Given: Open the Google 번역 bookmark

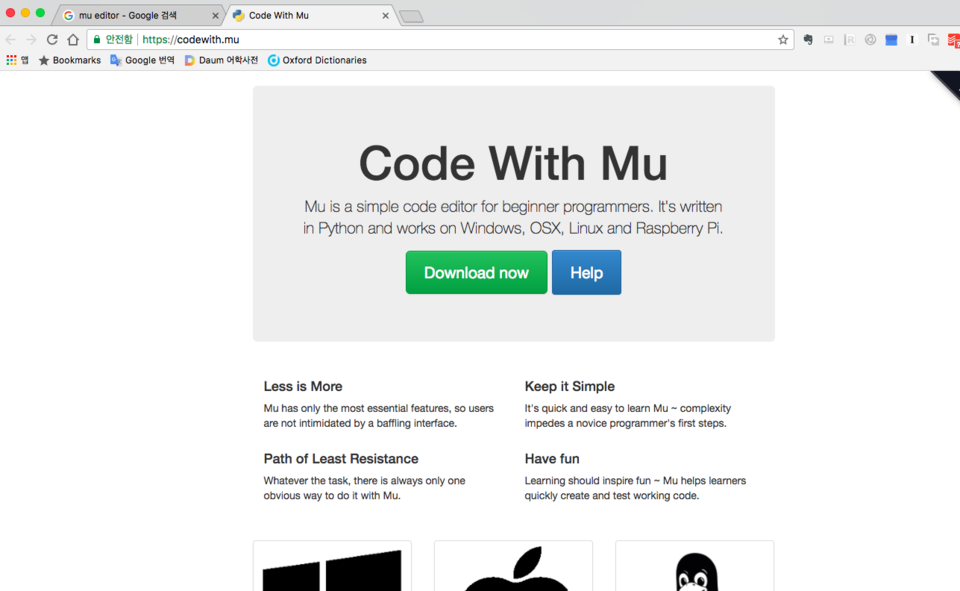Looking at the screenshot, I should (x=142, y=60).
